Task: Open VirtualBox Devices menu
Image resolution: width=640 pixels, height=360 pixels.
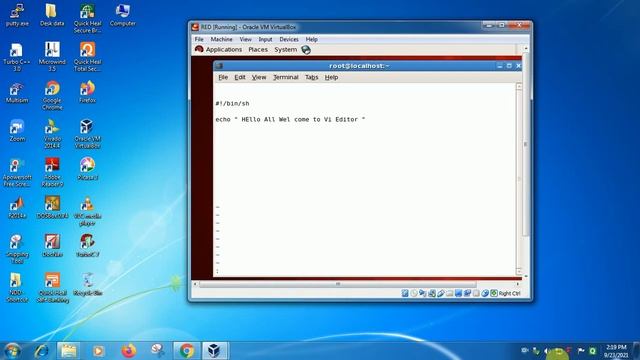Action: [x=289, y=39]
